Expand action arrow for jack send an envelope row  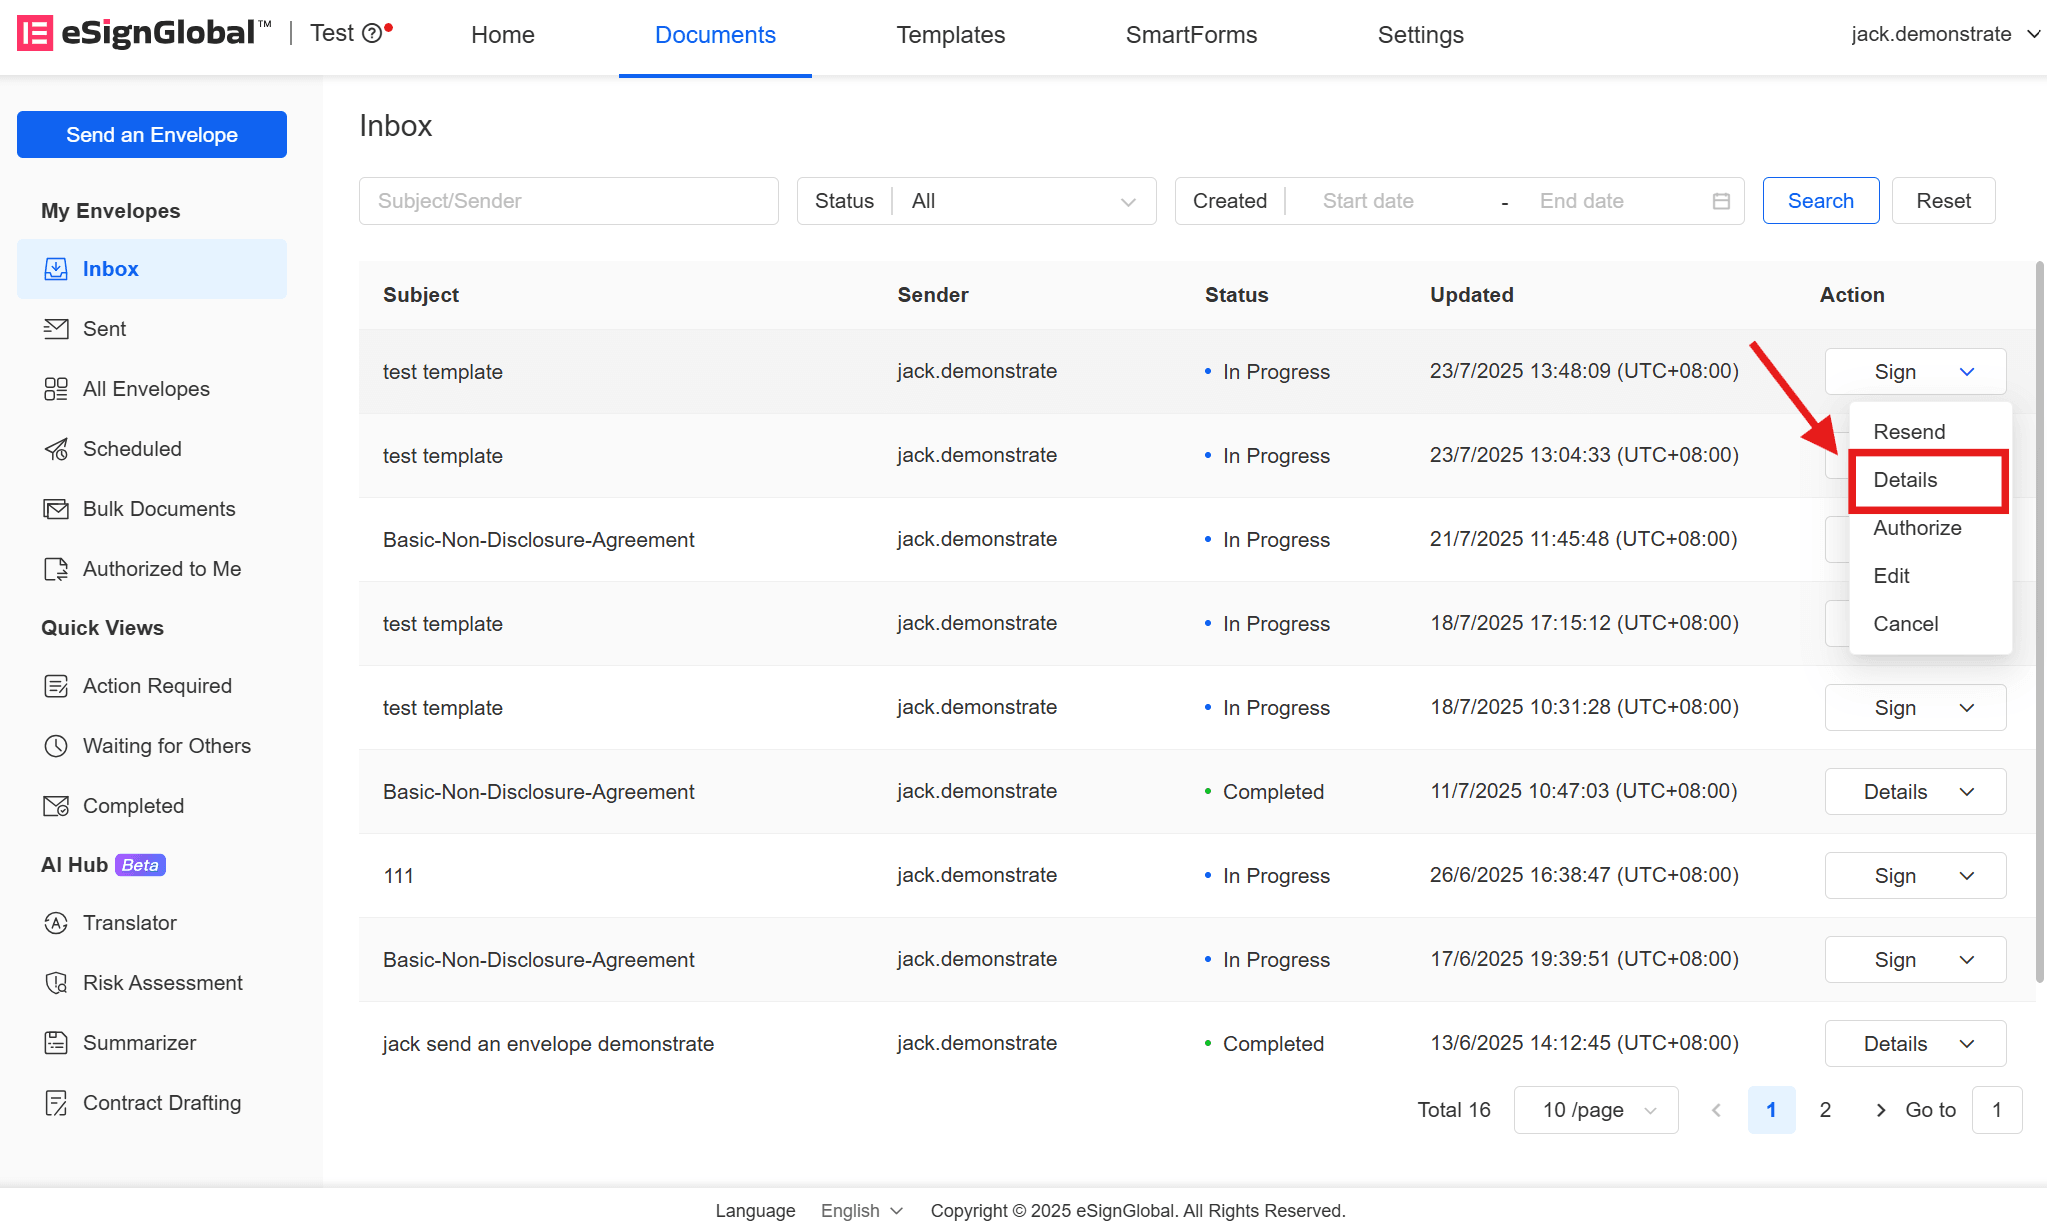pyautogui.click(x=1967, y=1044)
